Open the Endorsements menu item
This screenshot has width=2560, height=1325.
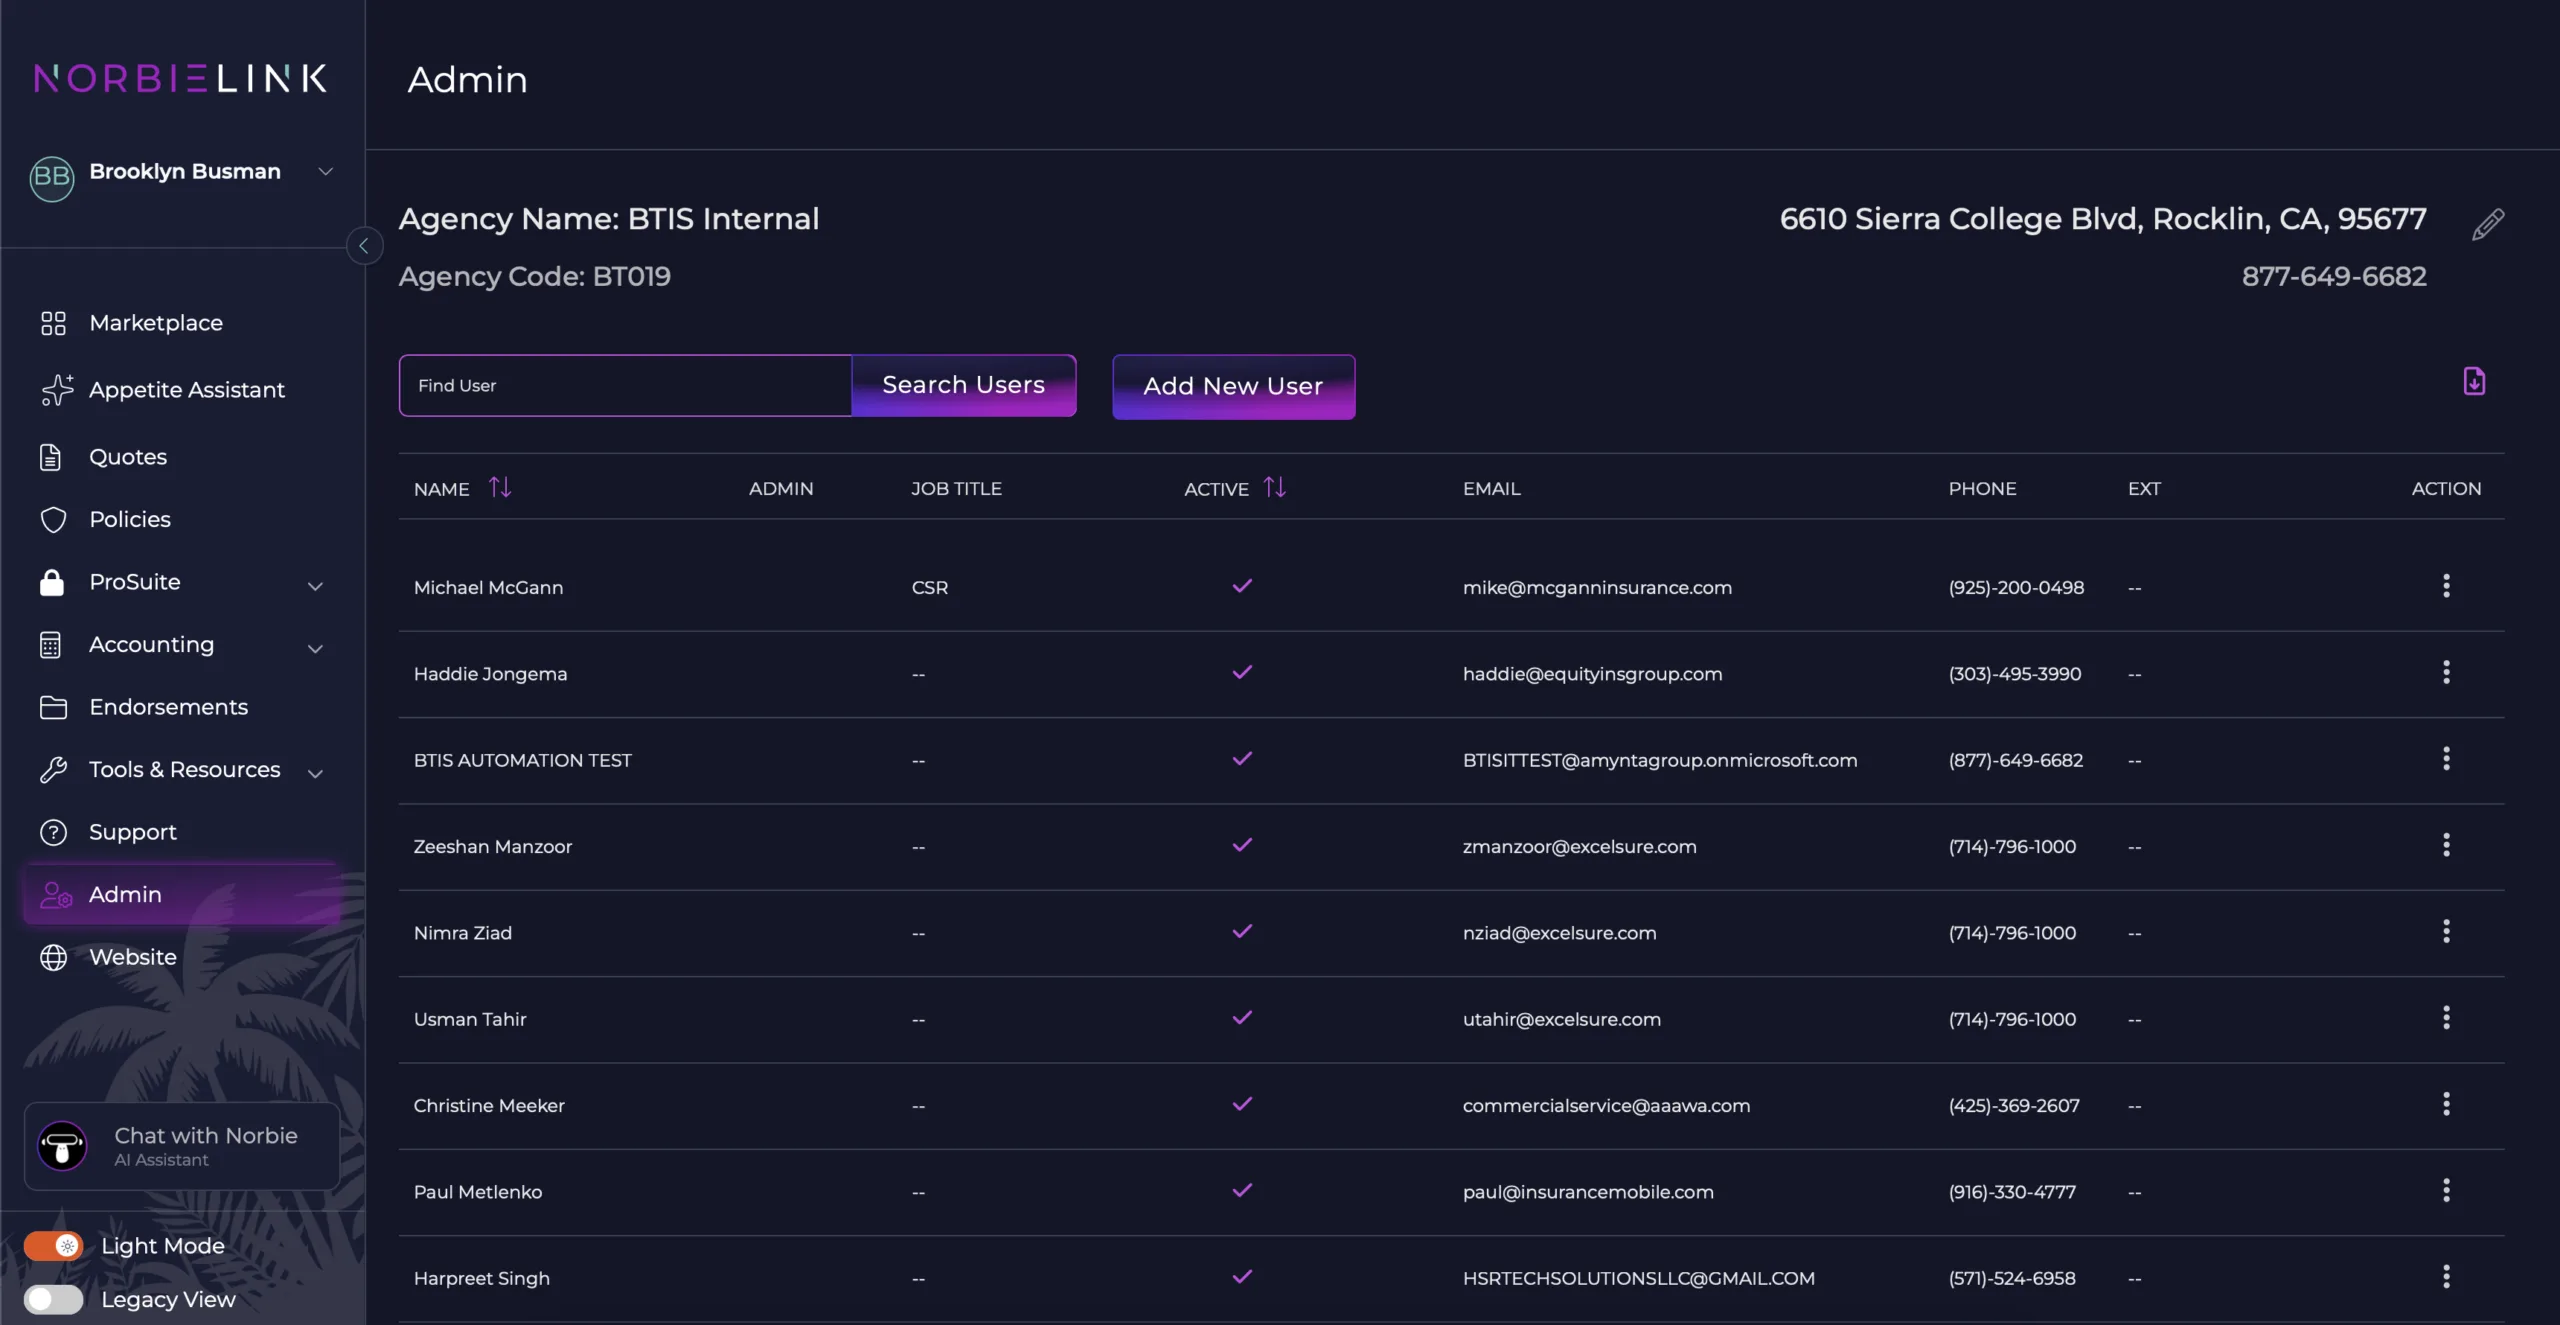[168, 707]
